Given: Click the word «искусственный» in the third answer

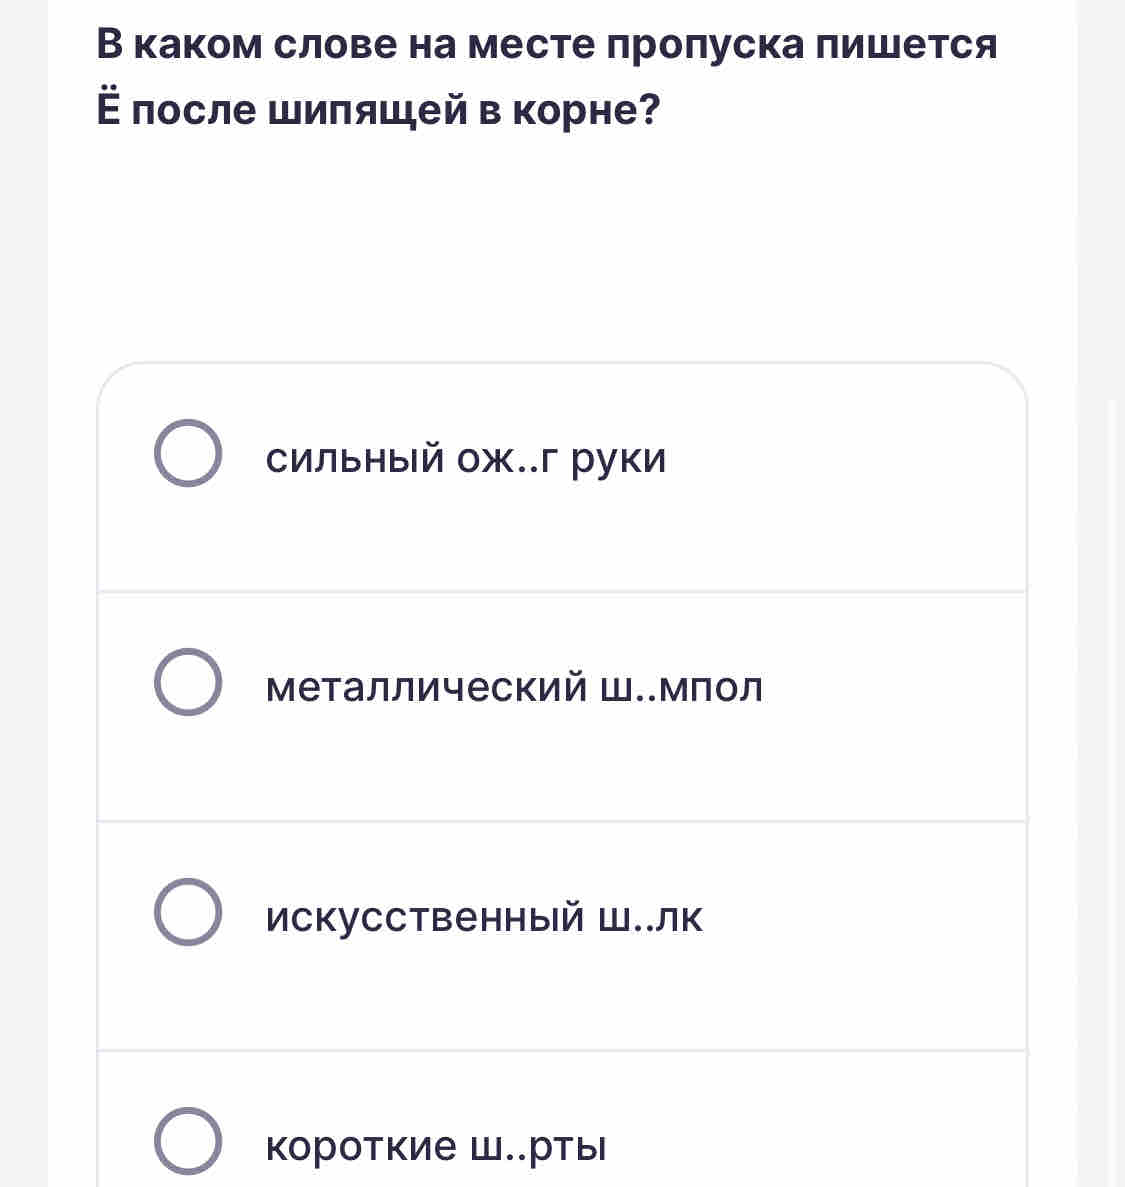Looking at the screenshot, I should [x=425, y=917].
